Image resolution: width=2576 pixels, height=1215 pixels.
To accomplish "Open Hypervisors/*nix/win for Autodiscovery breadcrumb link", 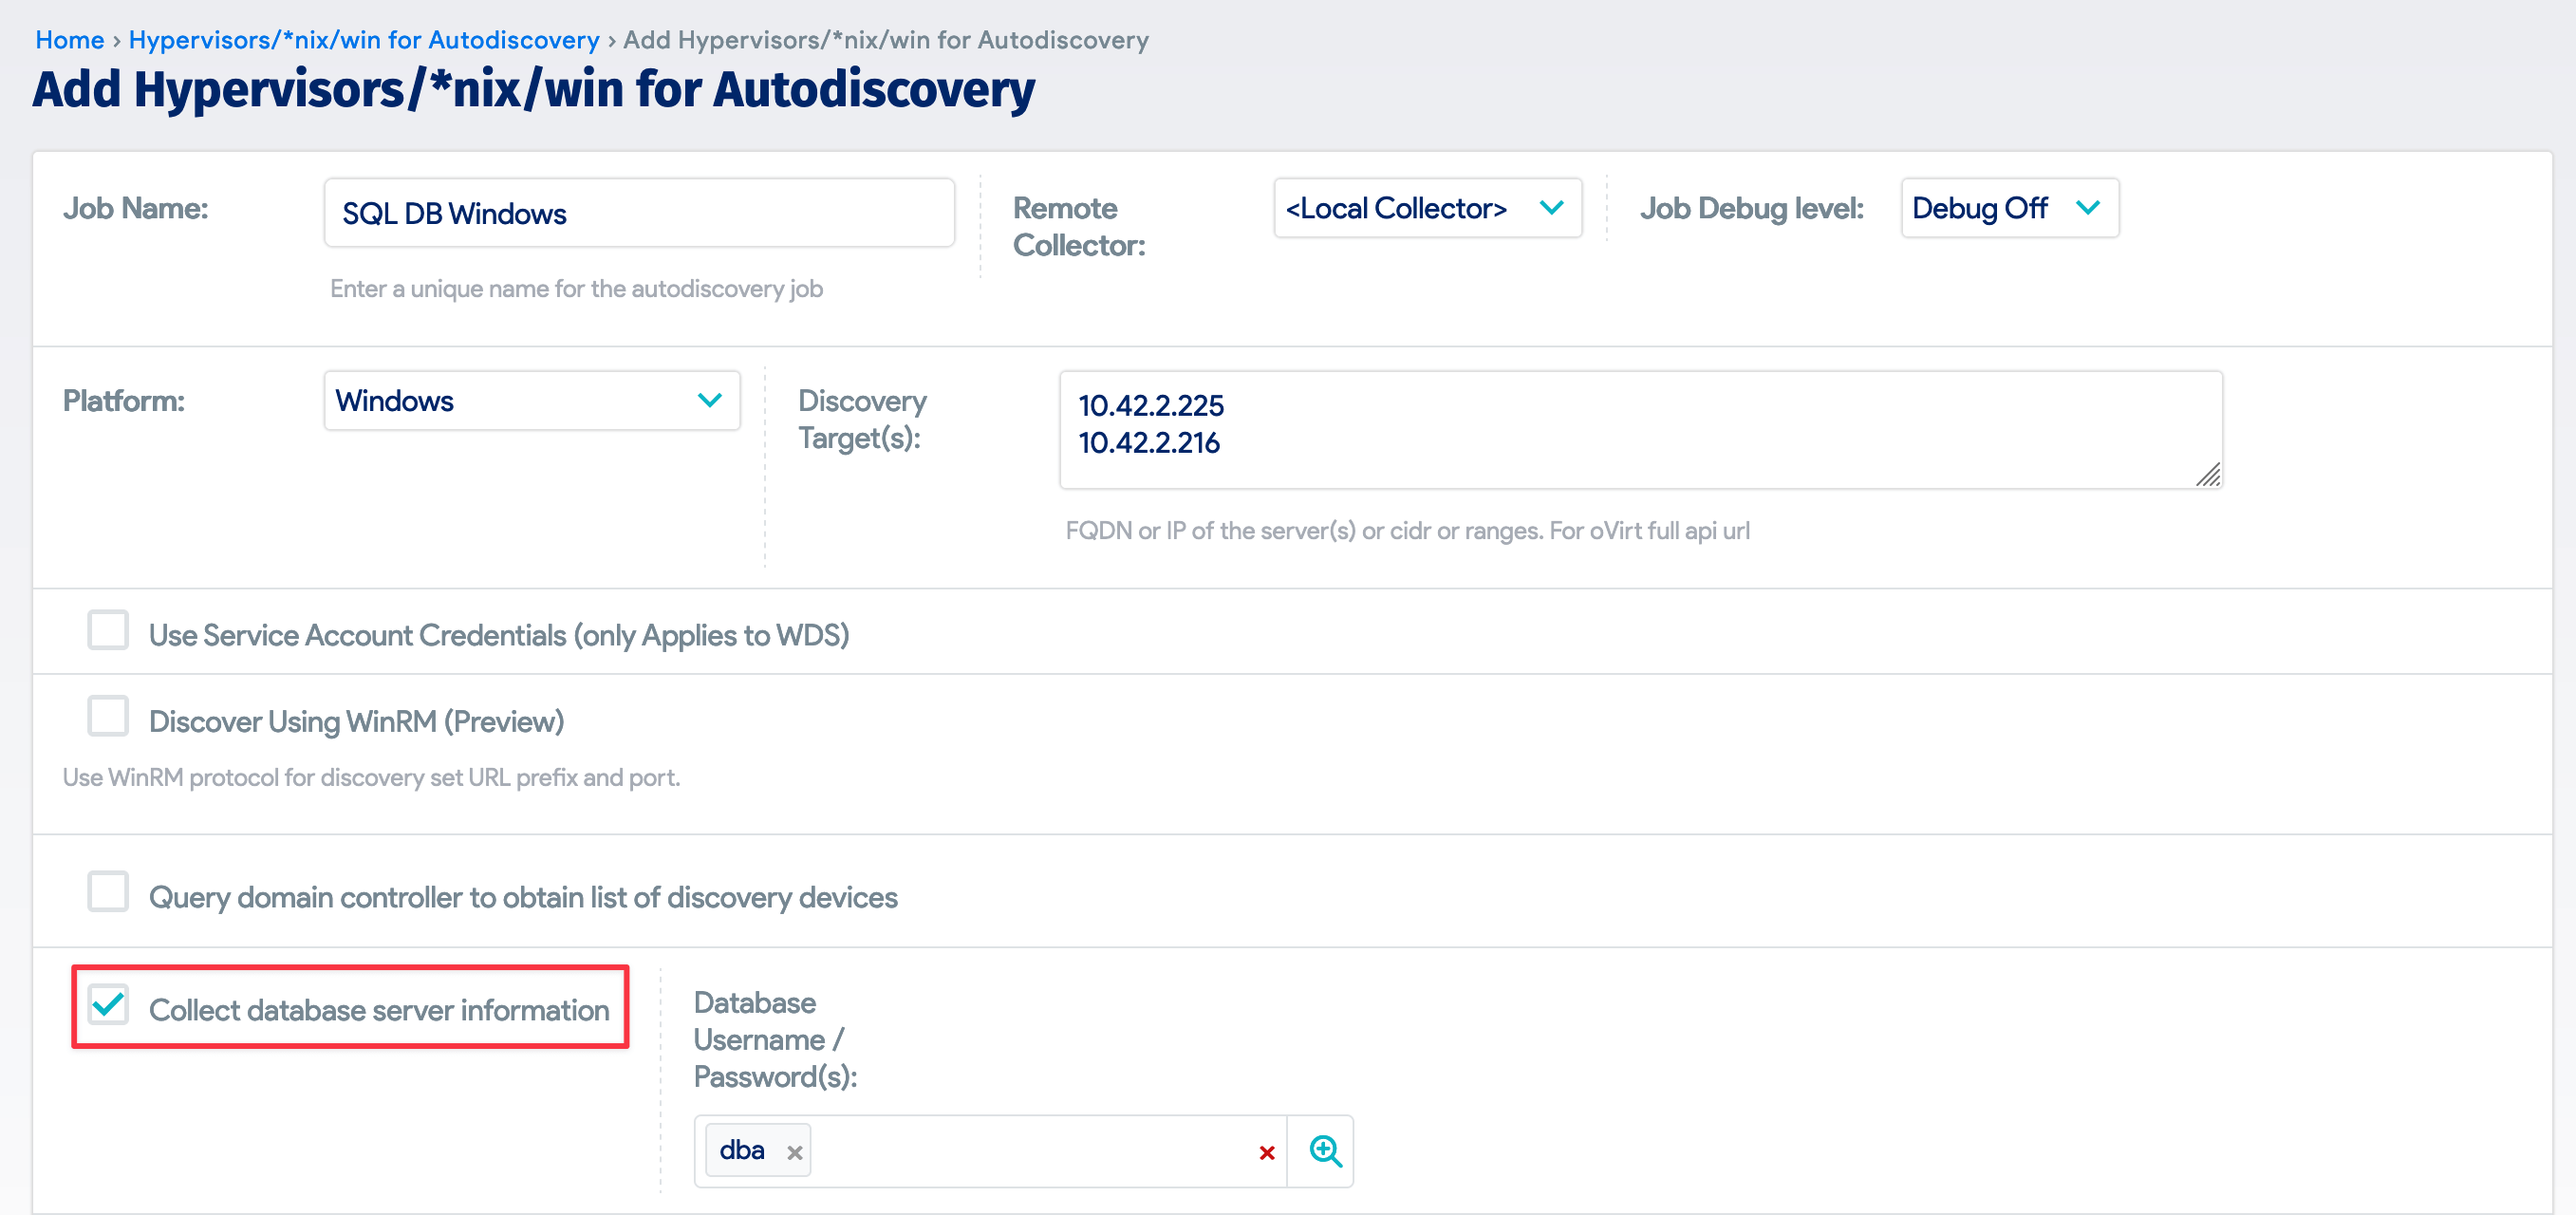I will [x=364, y=39].
